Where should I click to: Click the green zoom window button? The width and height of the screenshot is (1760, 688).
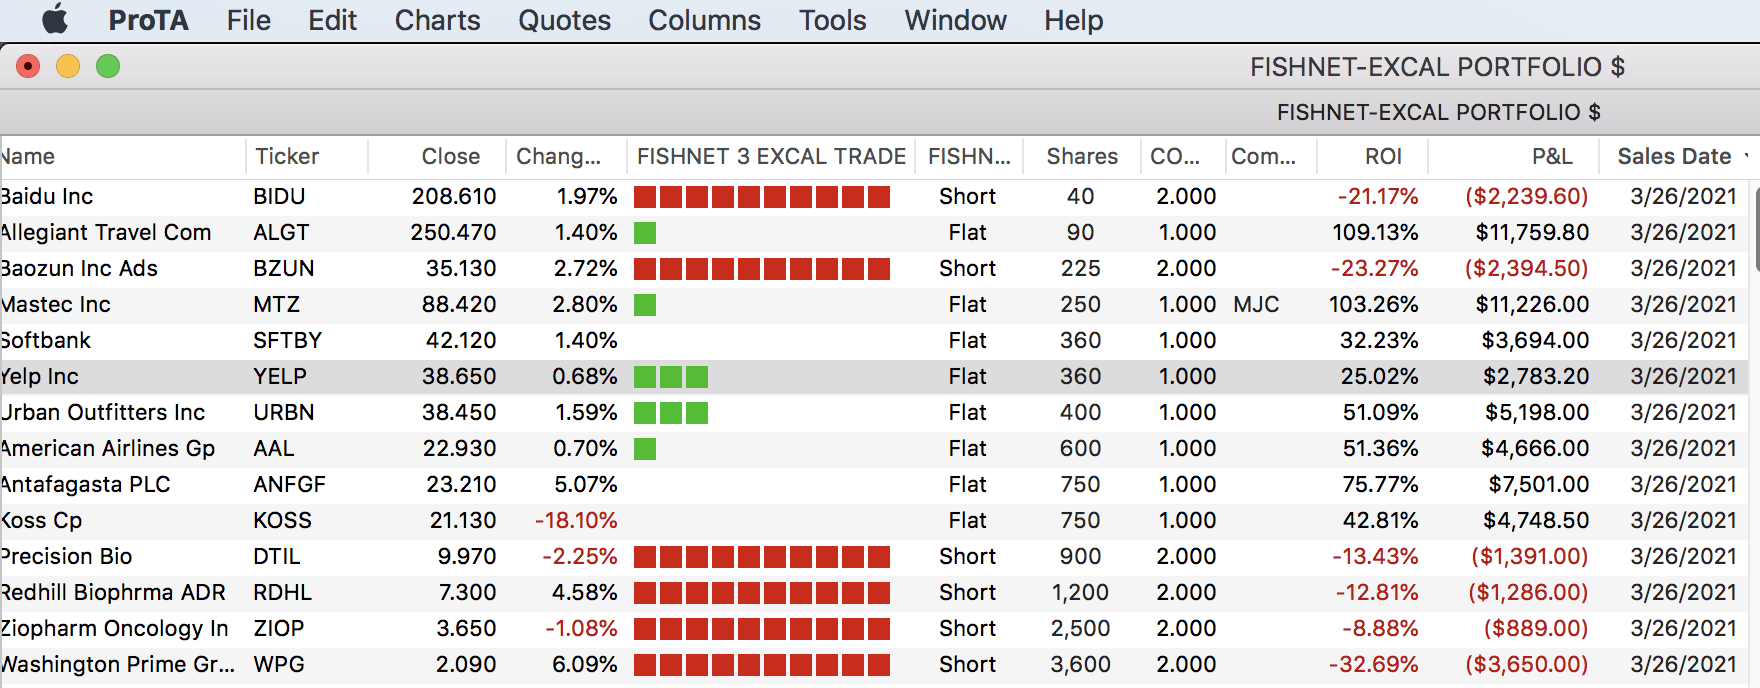(108, 67)
